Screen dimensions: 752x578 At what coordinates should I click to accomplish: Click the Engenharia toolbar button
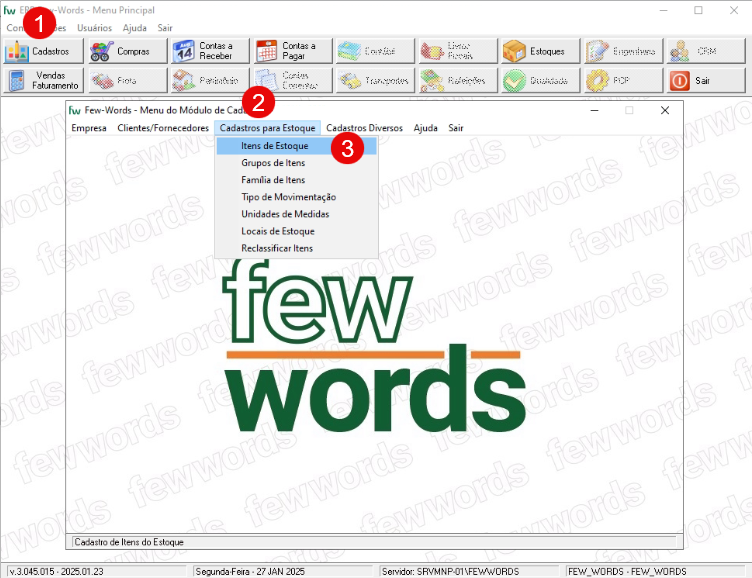click(623, 51)
